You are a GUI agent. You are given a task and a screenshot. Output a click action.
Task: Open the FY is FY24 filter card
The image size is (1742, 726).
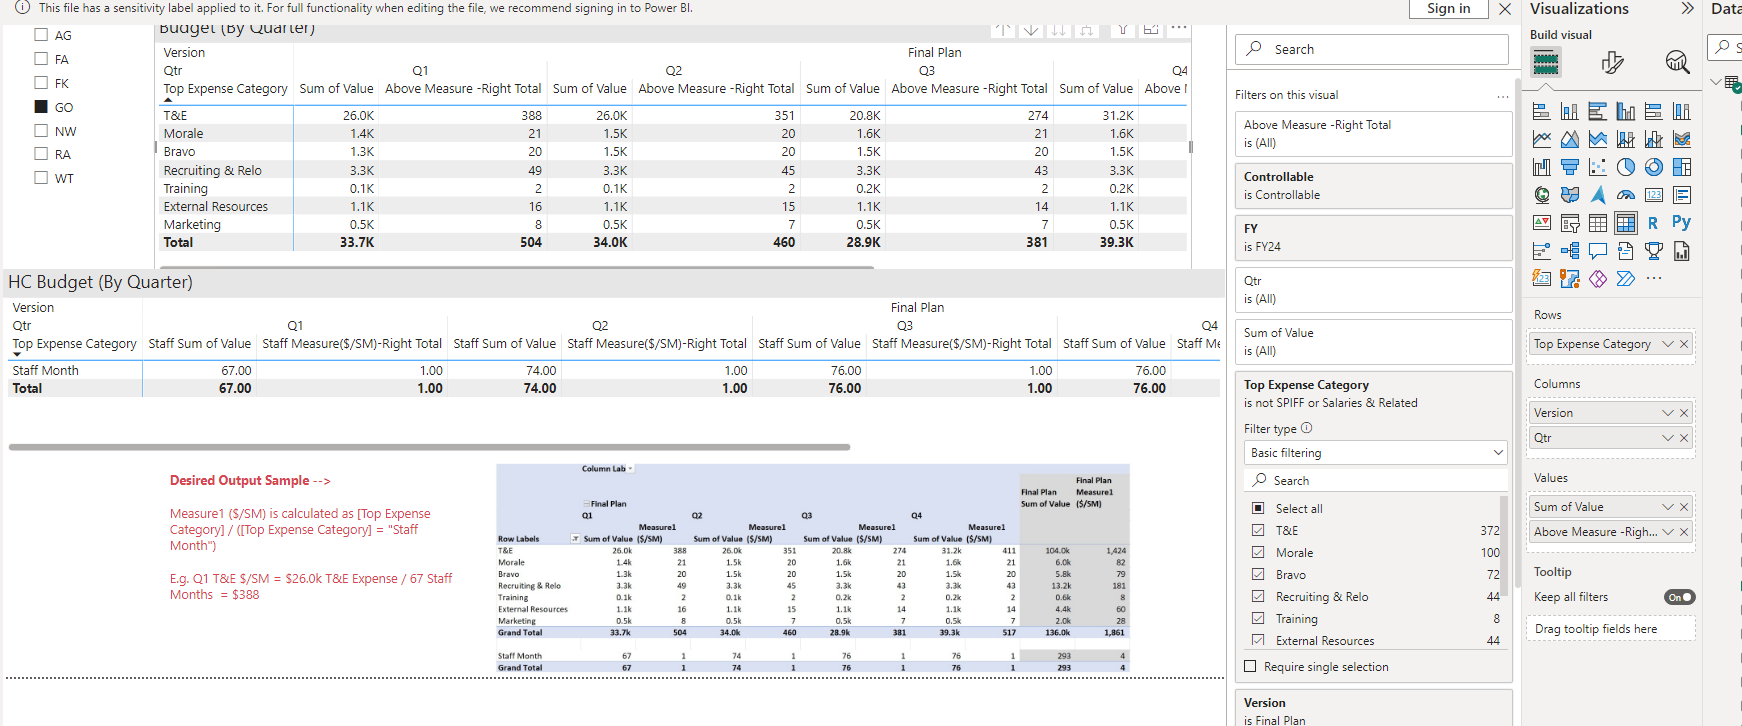pyautogui.click(x=1374, y=238)
